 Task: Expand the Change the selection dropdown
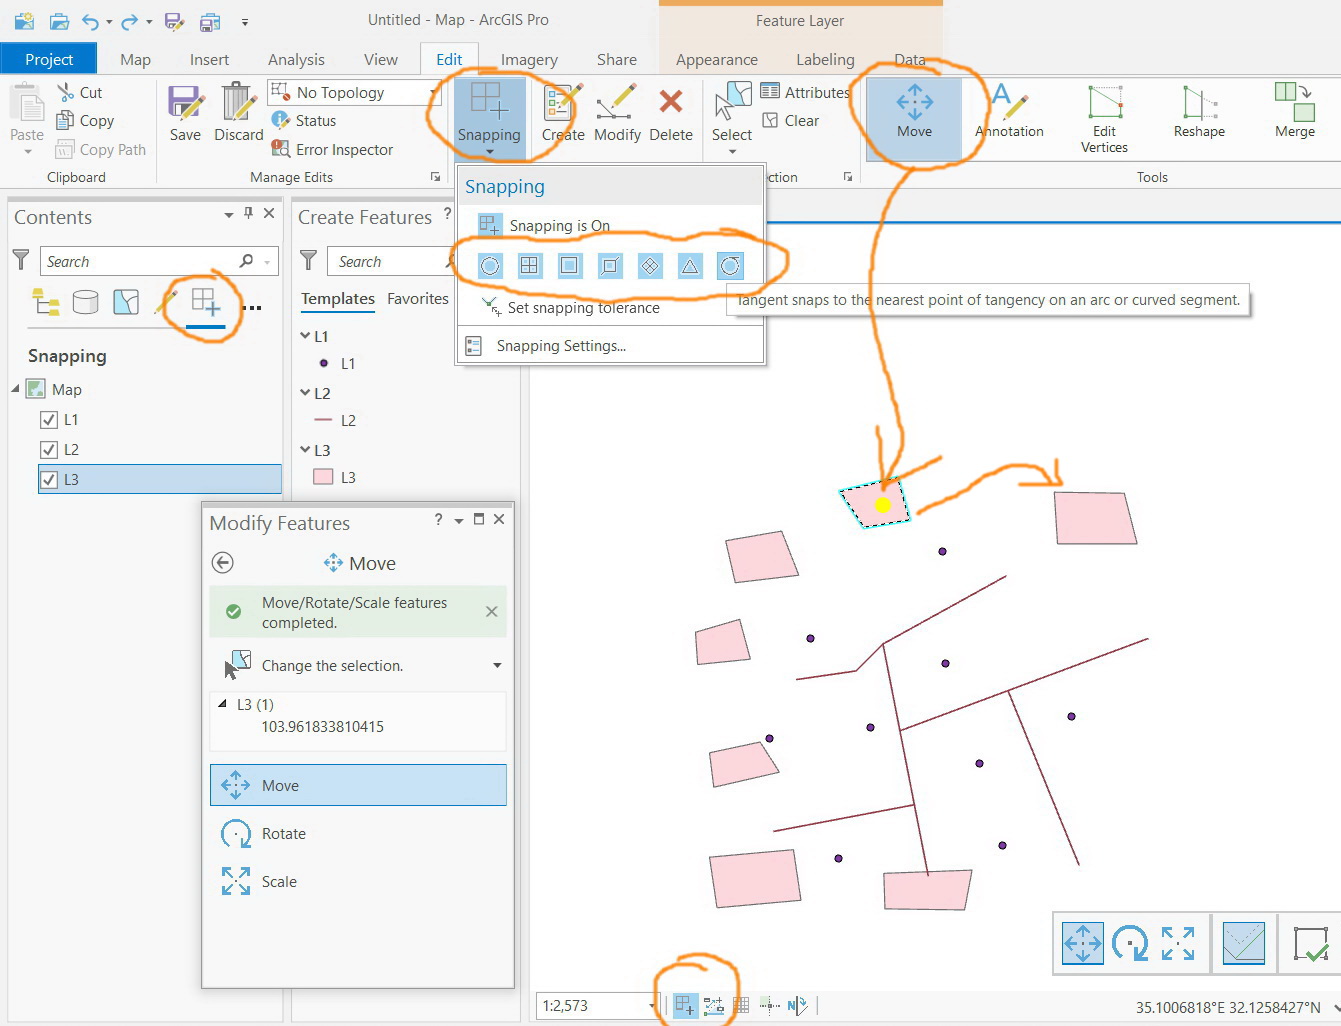pyautogui.click(x=497, y=665)
